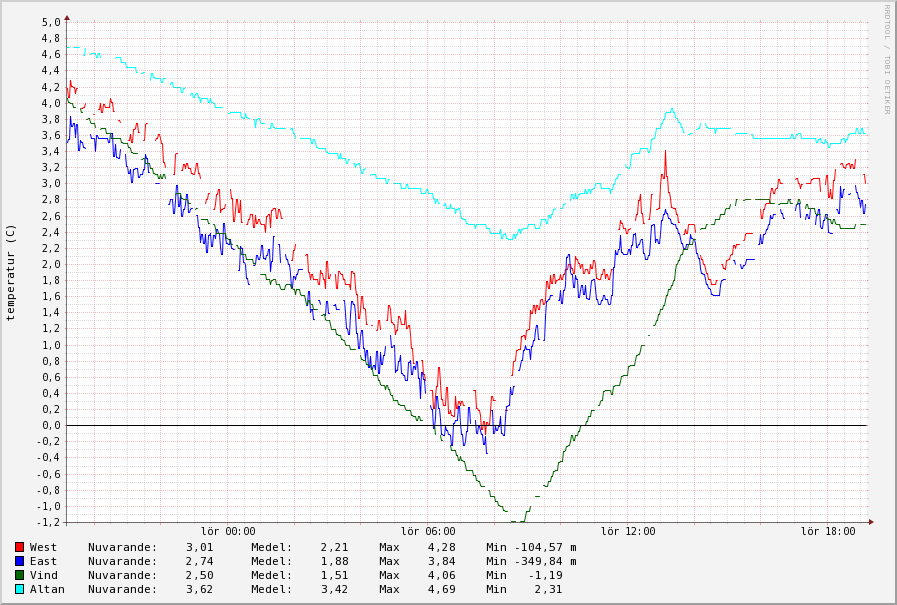Click the red arrow ending the x-axis

(871, 521)
